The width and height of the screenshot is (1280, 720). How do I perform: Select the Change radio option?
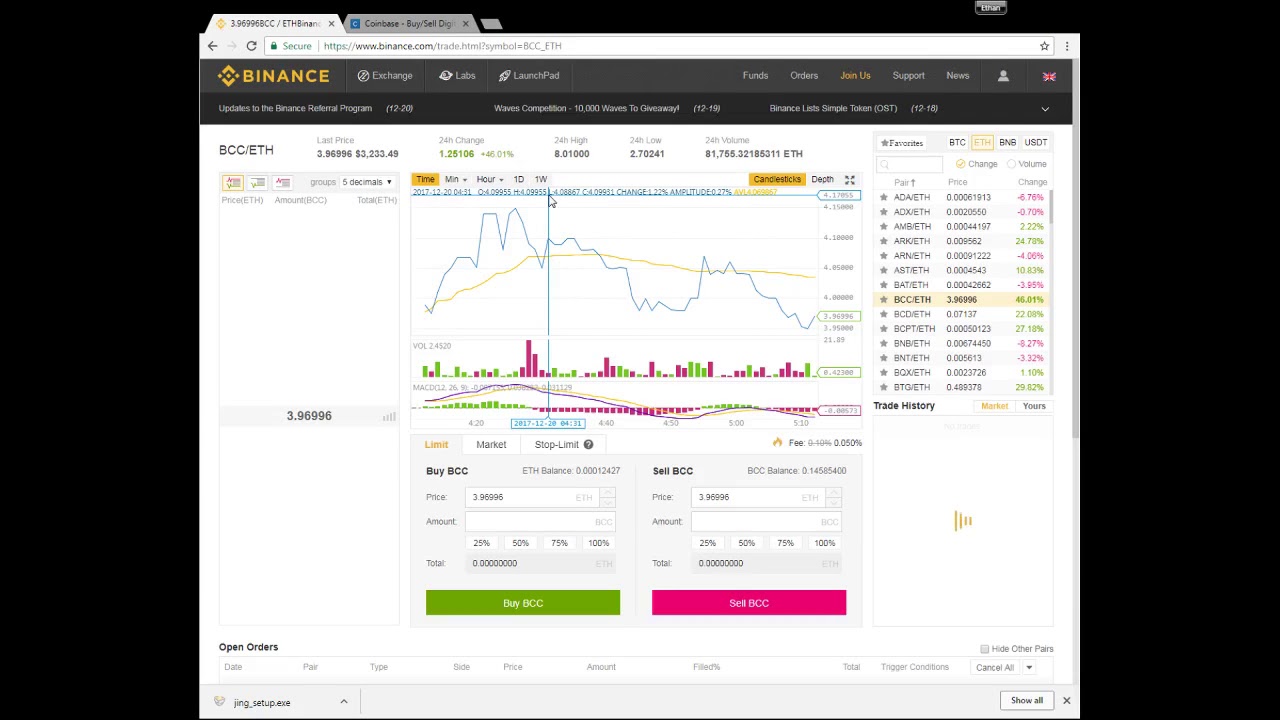tap(960, 164)
